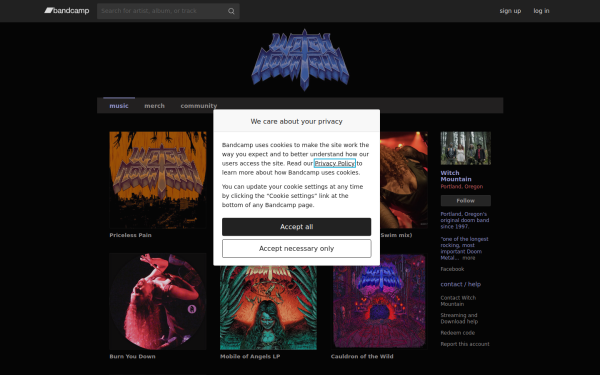Open the Cauldron of the Wild cover
This screenshot has height=375, width=600.
pyautogui.click(x=379, y=302)
